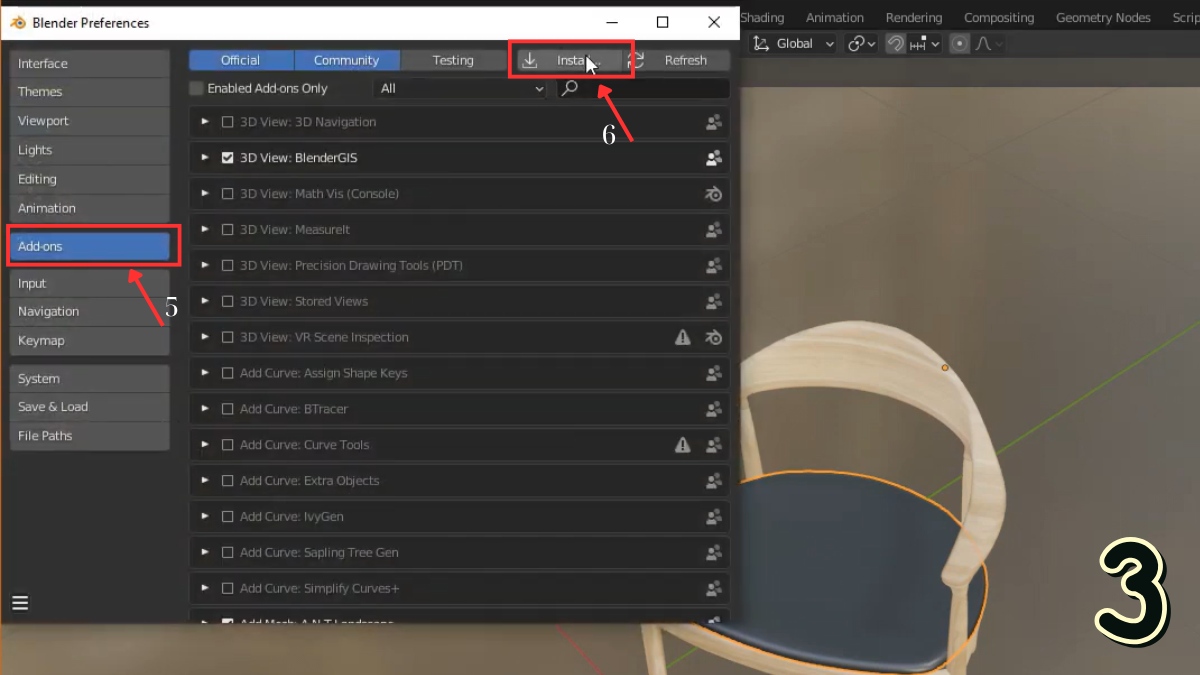This screenshot has width=1200, height=675.
Task: Open the transform pivot point dropdown
Action: 861,43
